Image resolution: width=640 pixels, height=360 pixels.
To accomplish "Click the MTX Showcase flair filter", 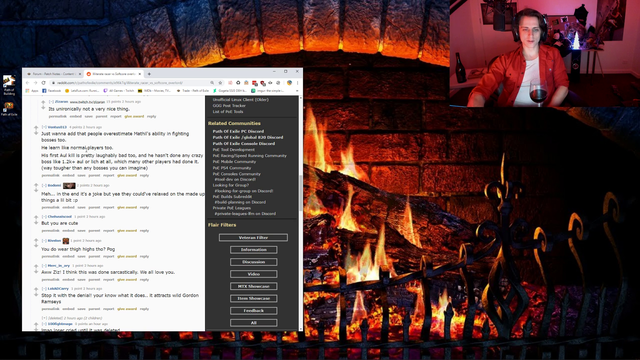I will [253, 286].
